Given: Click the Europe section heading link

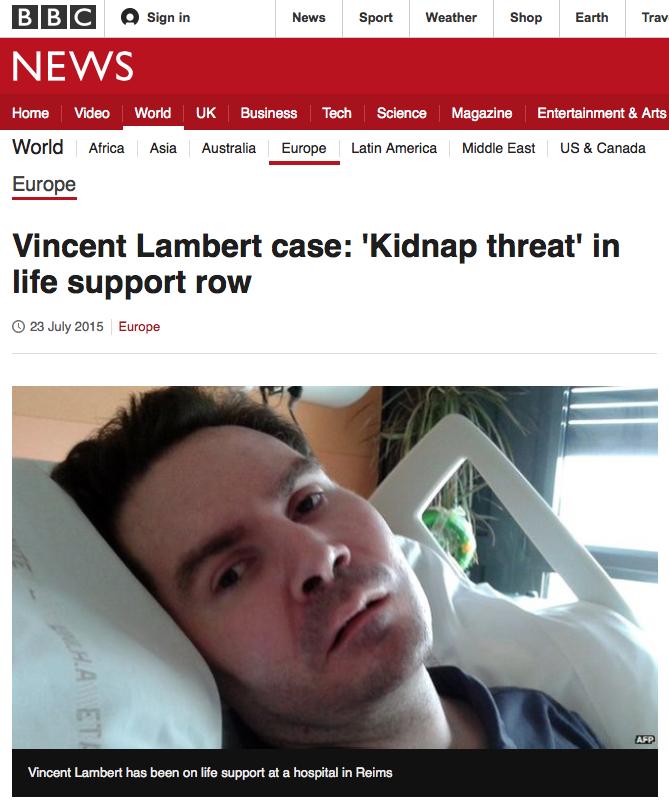Looking at the screenshot, I should 44,184.
